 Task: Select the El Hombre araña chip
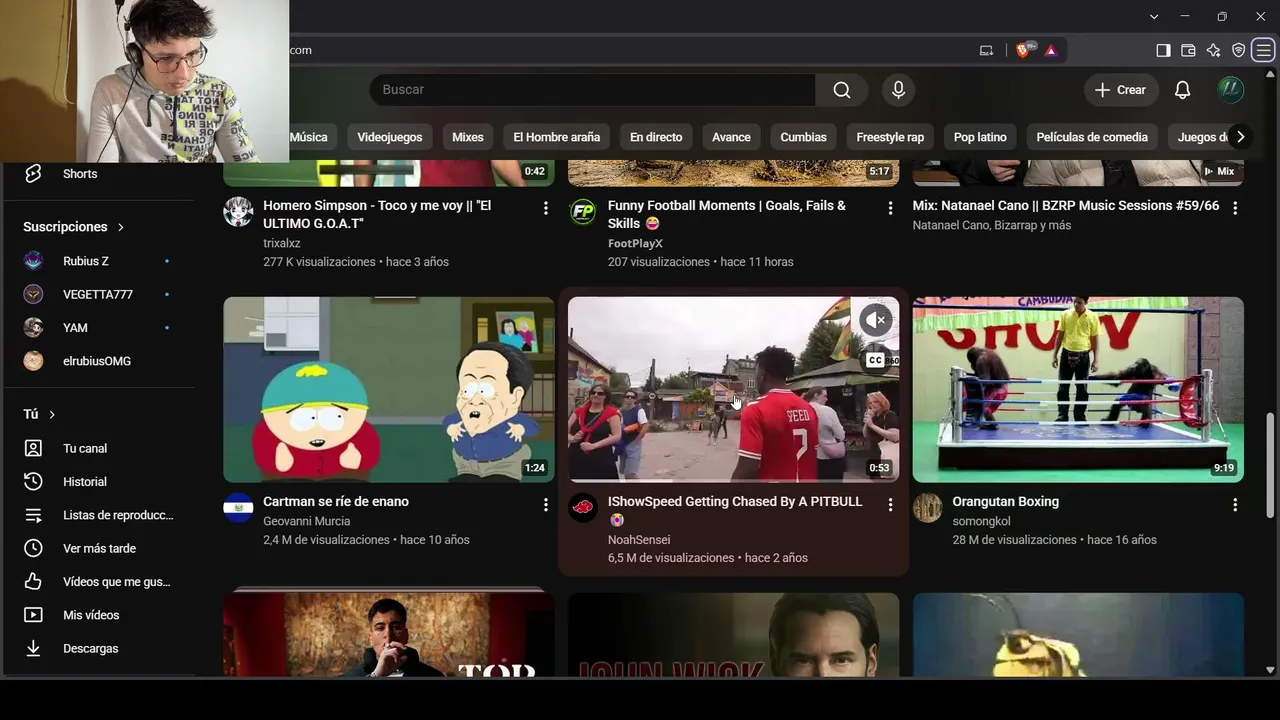click(x=556, y=137)
